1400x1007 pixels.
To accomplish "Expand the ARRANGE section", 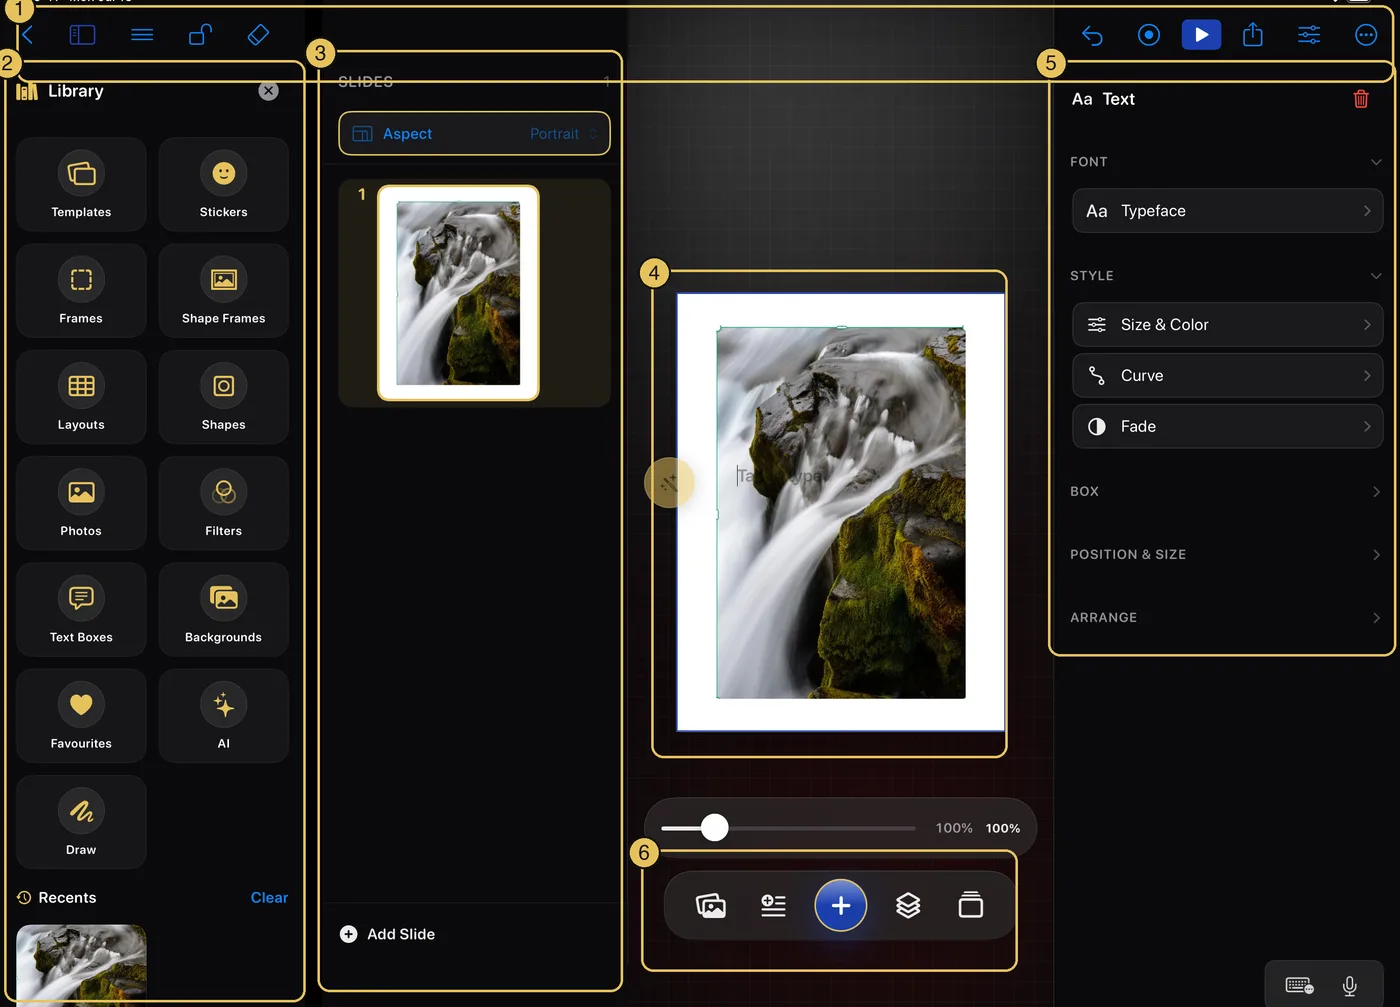I will [1226, 618].
